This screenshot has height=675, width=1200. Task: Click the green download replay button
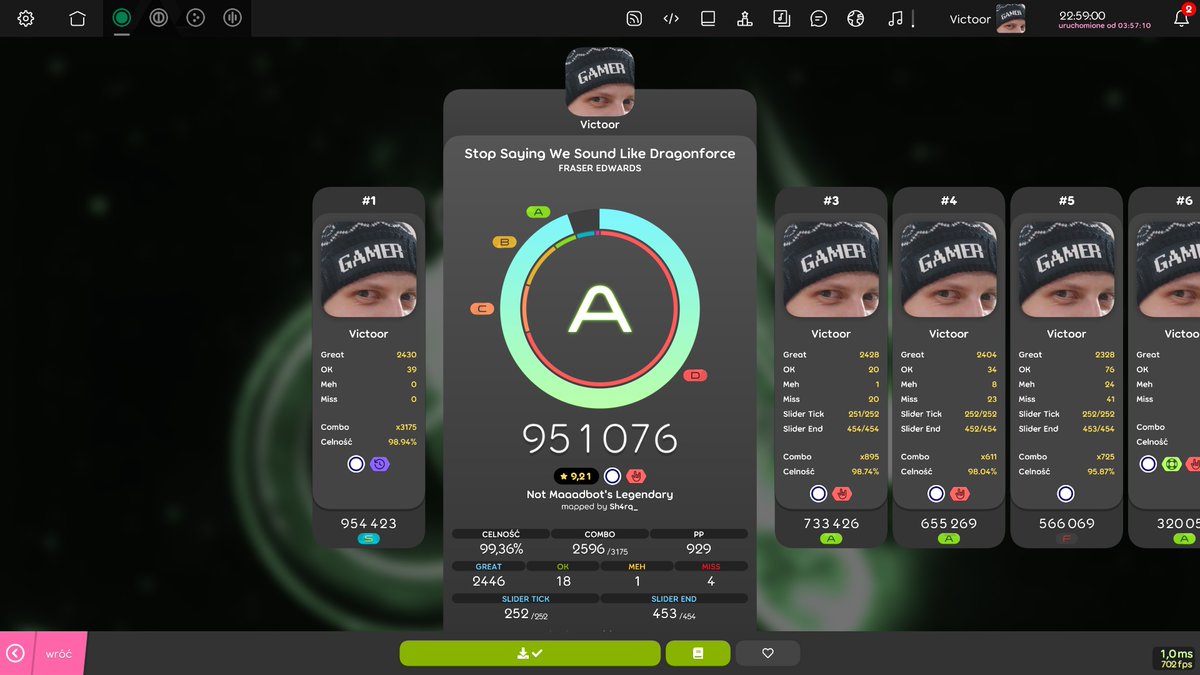tap(530, 653)
